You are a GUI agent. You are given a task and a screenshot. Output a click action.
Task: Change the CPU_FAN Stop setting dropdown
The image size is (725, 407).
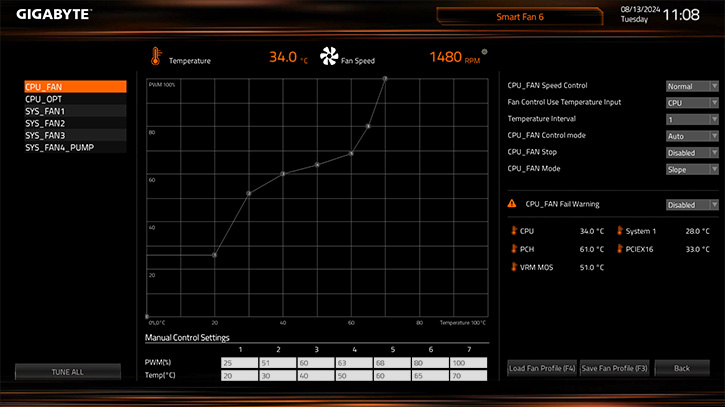click(692, 152)
